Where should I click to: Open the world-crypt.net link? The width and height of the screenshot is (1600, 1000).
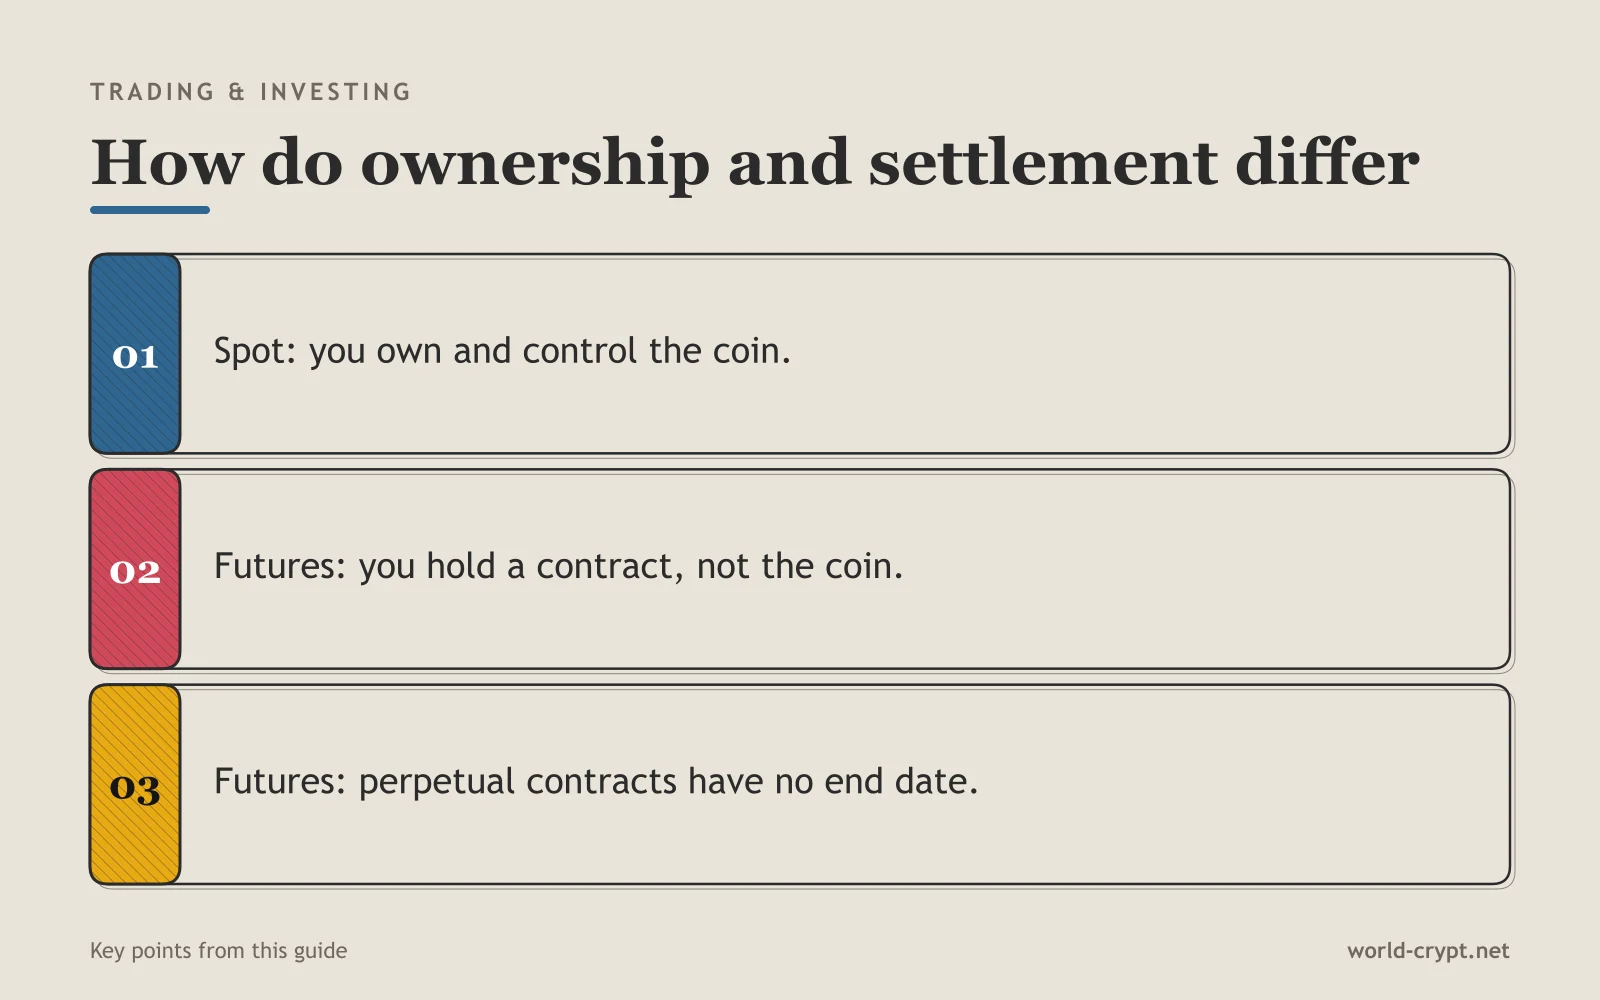coord(1428,951)
